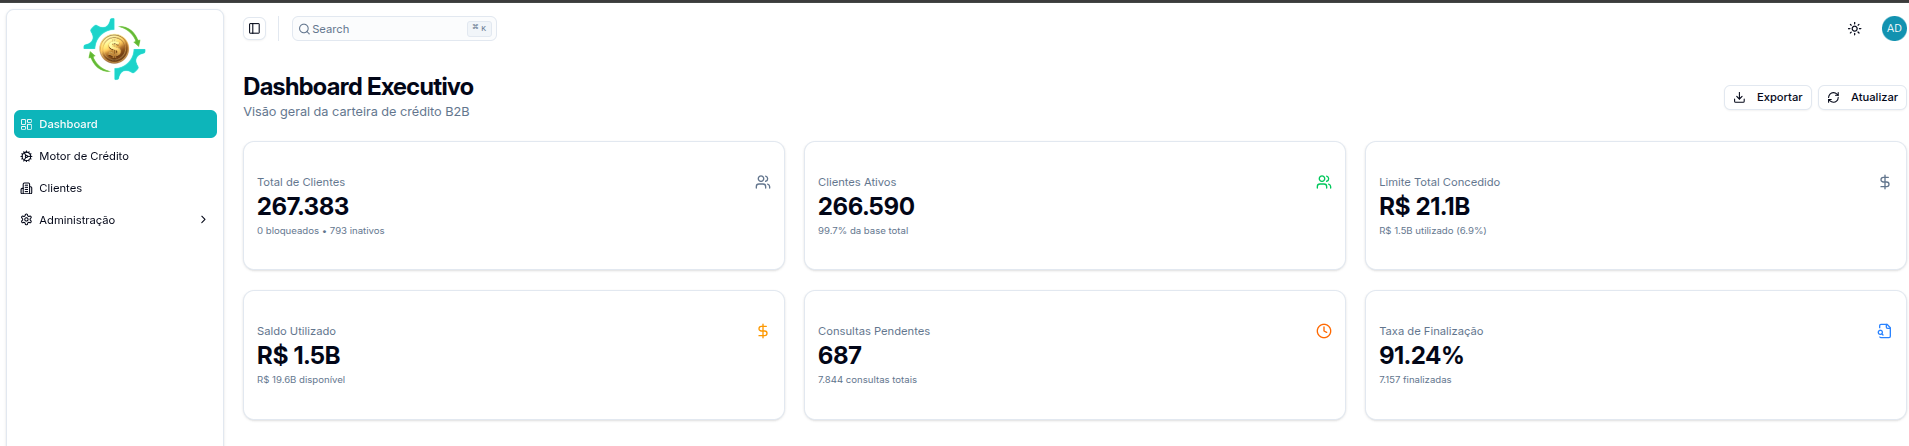Click the large R$ 1.5B value
Image resolution: width=1909 pixels, height=446 pixels.
coord(298,355)
